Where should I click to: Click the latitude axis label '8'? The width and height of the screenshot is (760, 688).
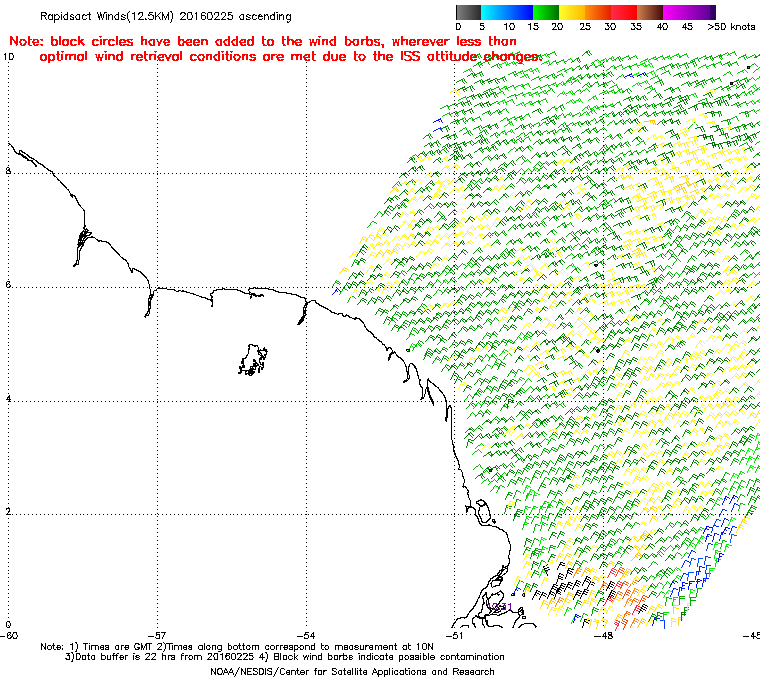click(x=8, y=171)
